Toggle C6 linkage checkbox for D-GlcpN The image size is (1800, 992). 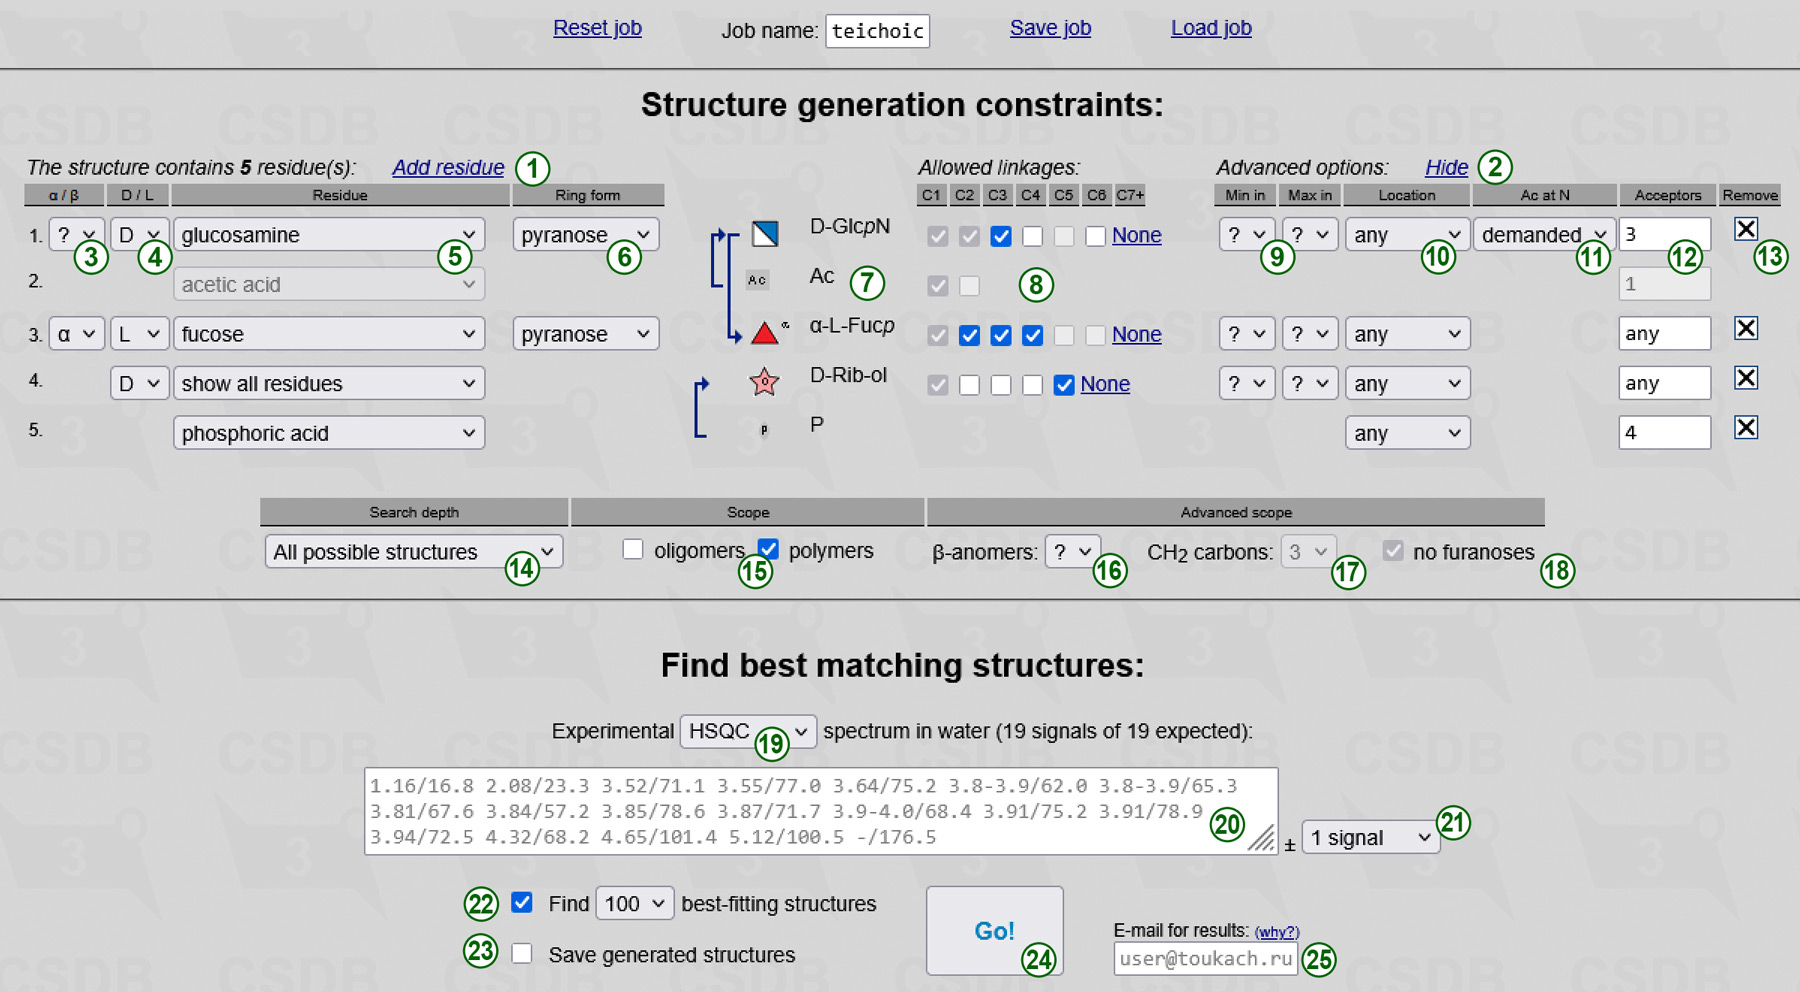[x=1096, y=236]
